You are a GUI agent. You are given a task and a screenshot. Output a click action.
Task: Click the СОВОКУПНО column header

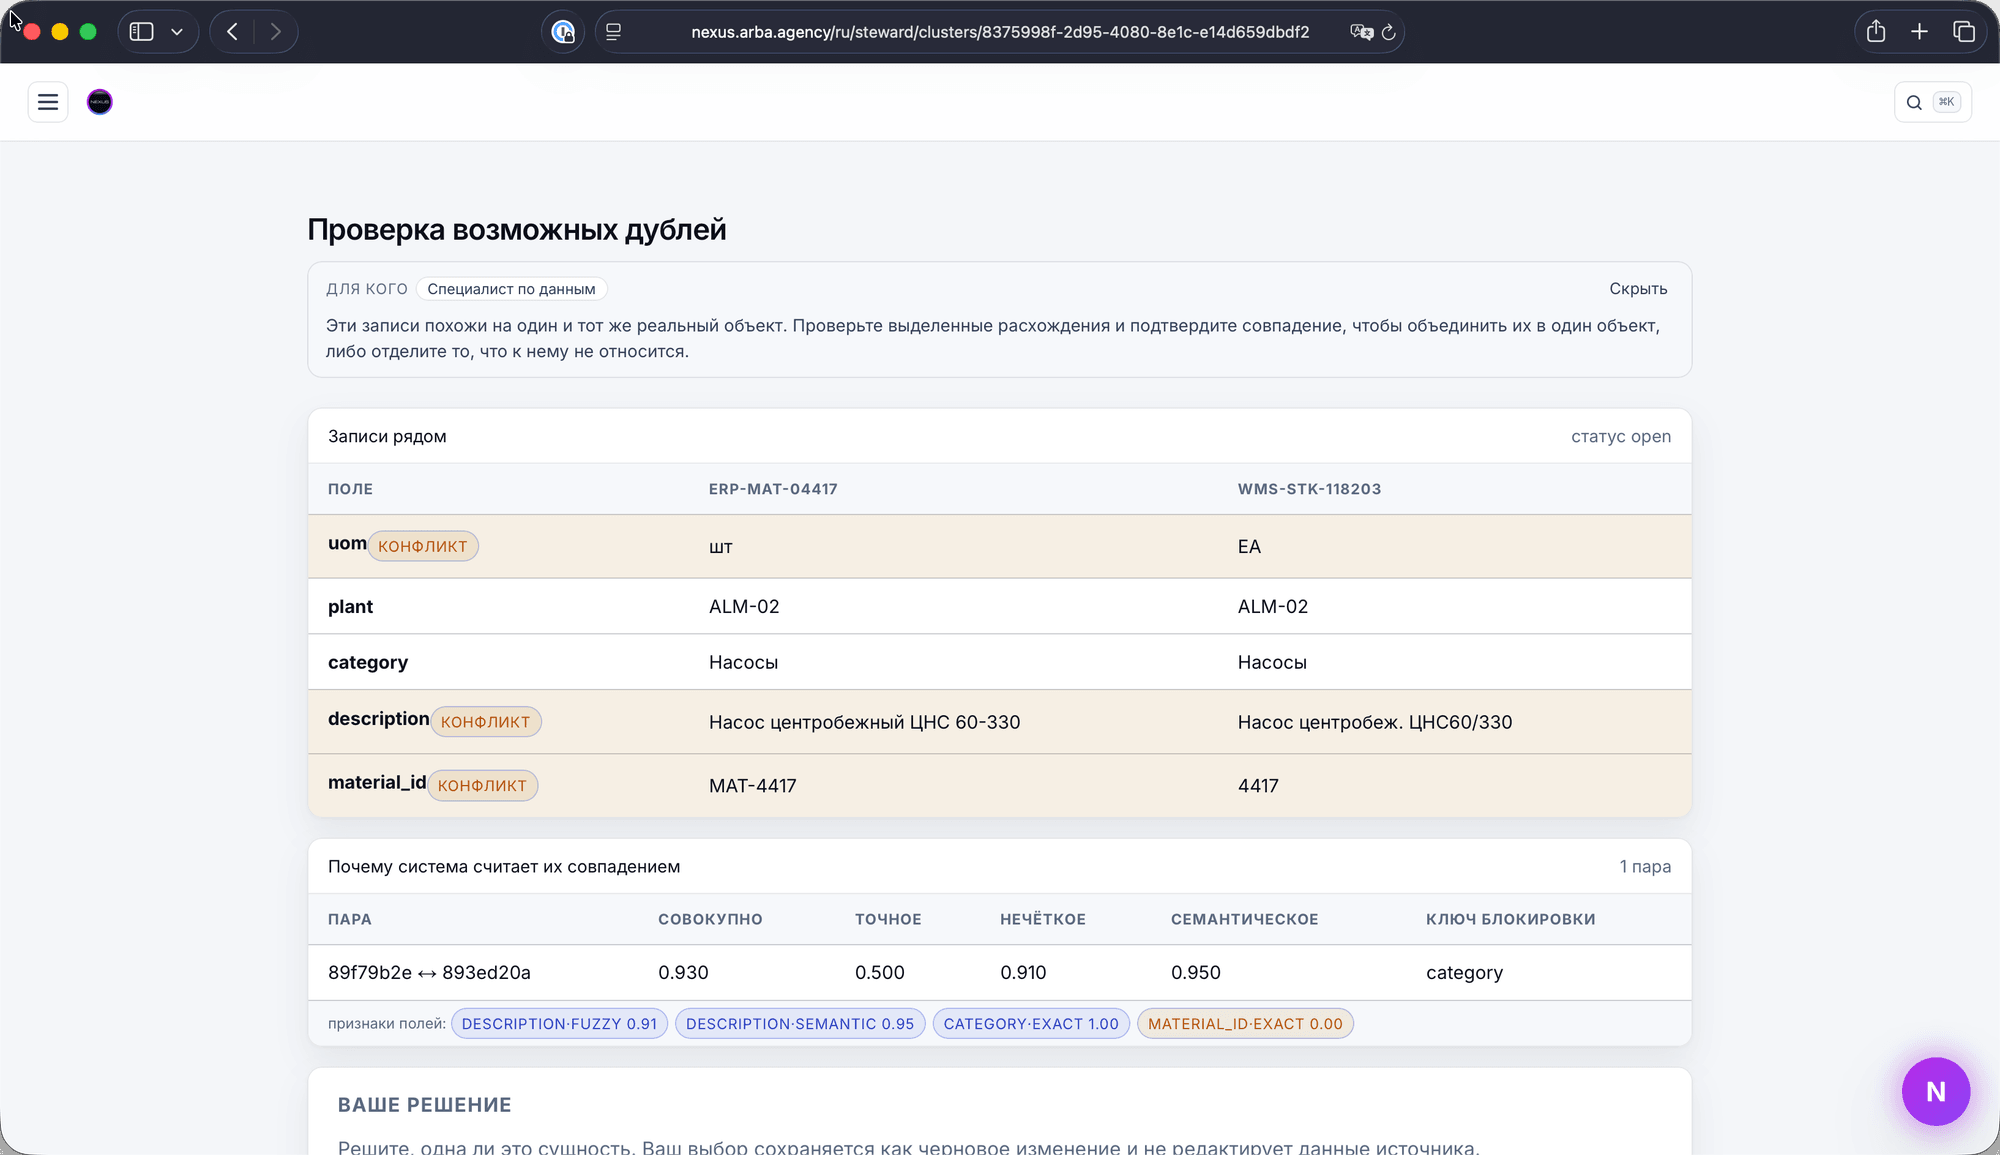710,919
